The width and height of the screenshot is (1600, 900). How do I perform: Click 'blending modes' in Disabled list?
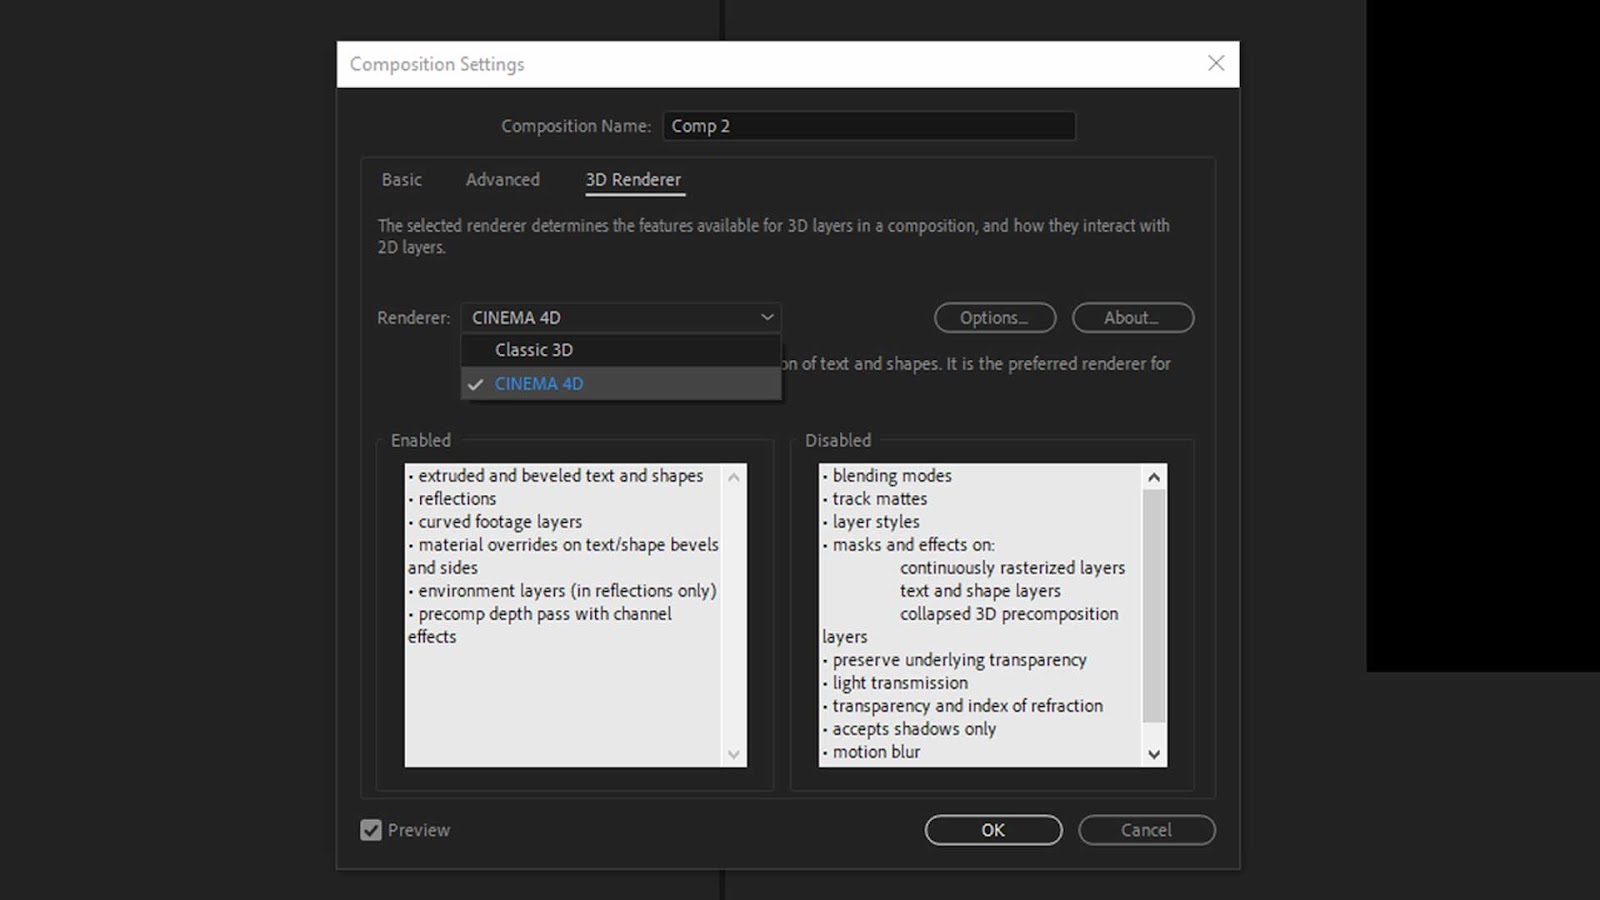892,476
